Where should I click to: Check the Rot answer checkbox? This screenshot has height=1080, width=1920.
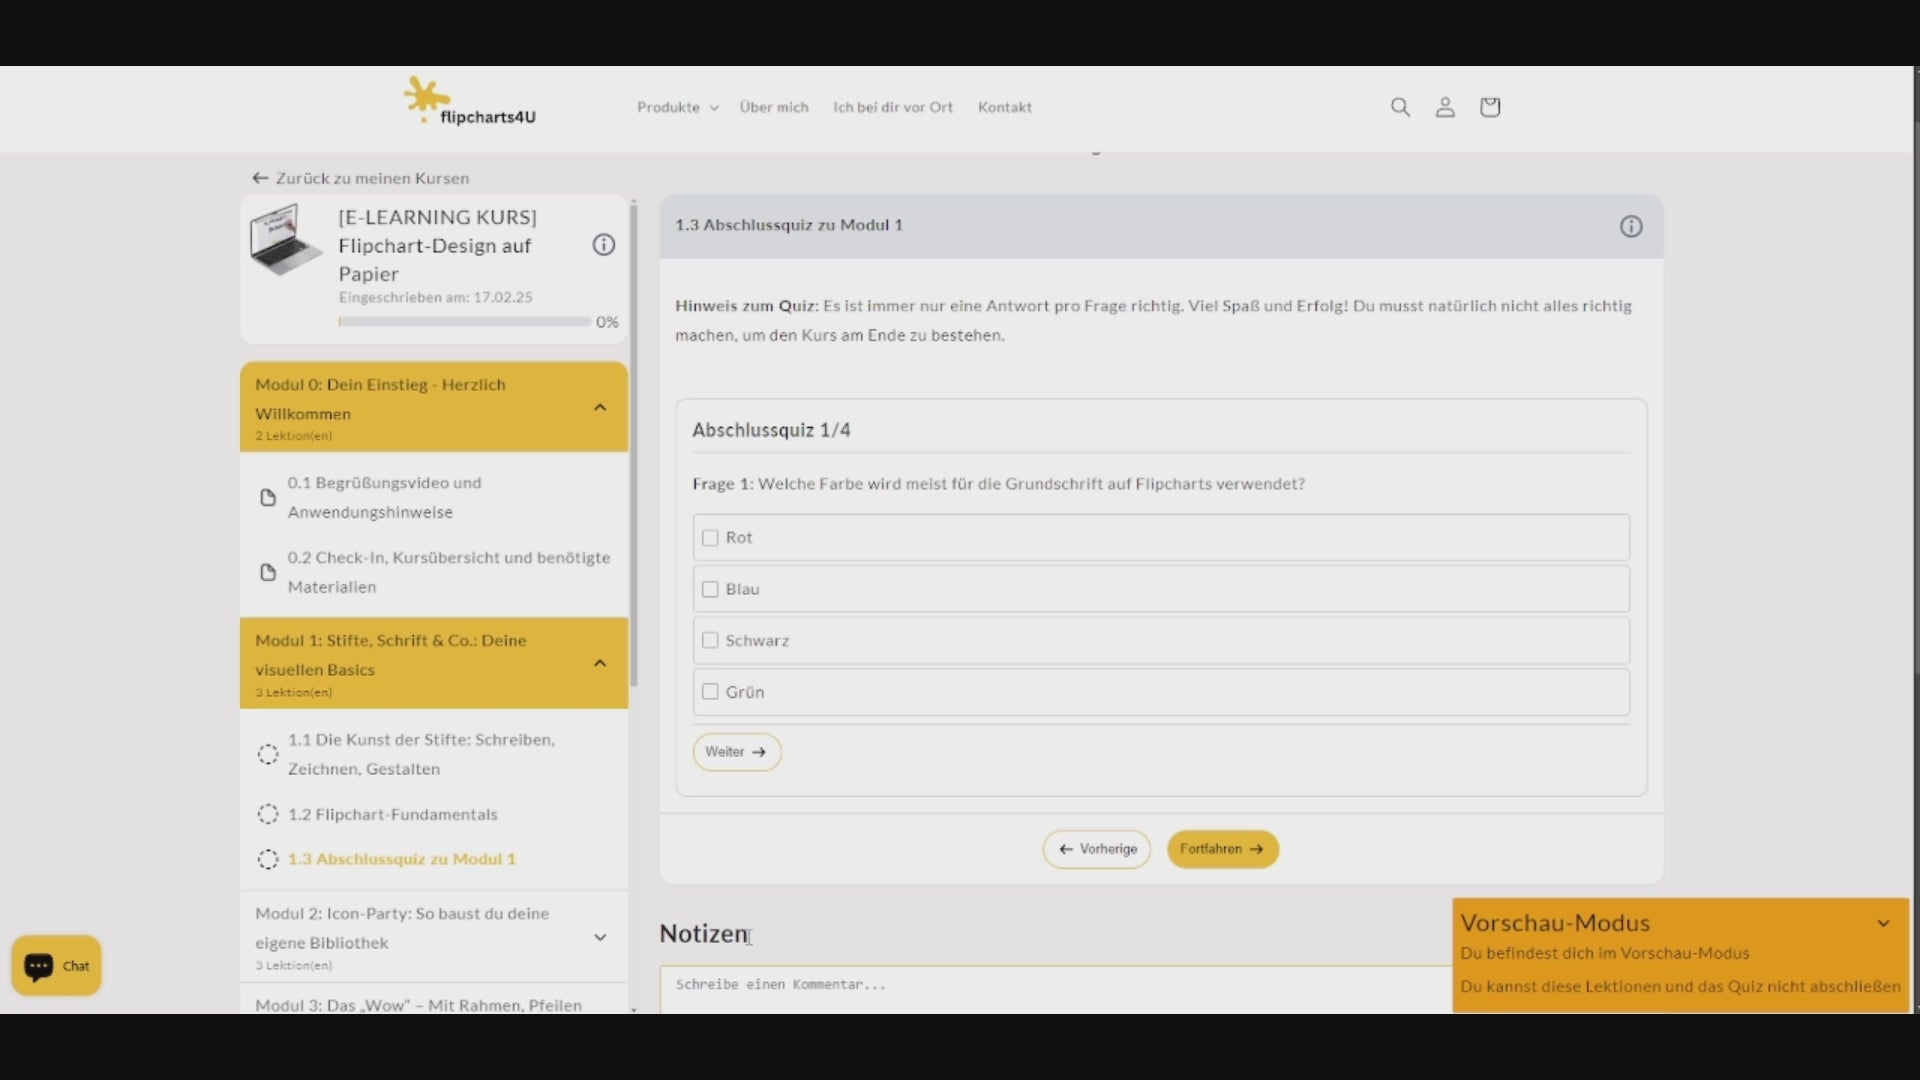[710, 538]
